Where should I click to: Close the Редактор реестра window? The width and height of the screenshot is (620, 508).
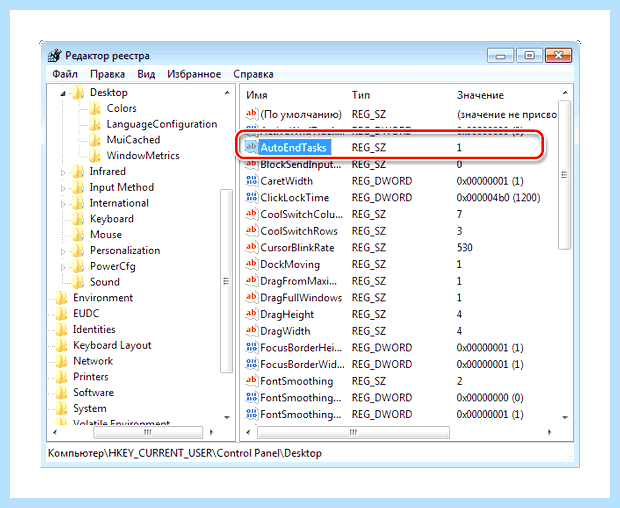point(558,55)
